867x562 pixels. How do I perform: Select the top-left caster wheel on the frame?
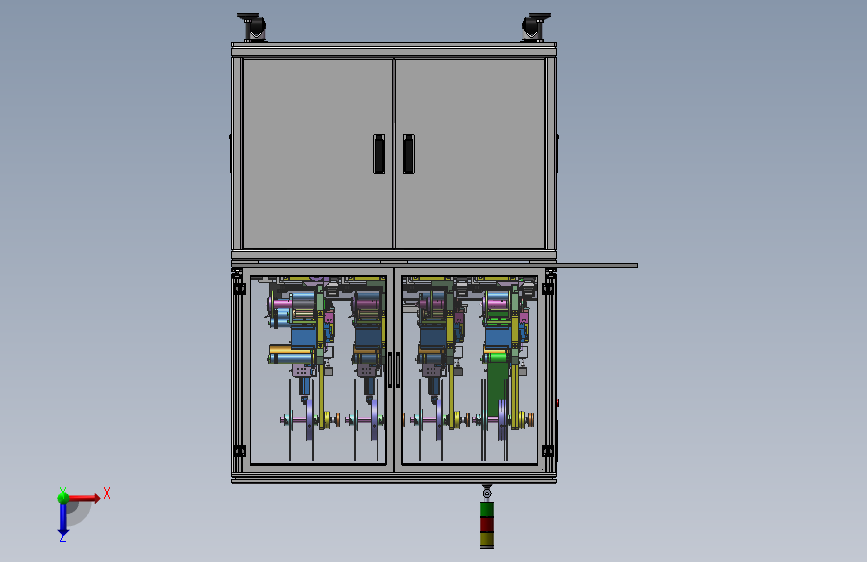[x=253, y=27]
